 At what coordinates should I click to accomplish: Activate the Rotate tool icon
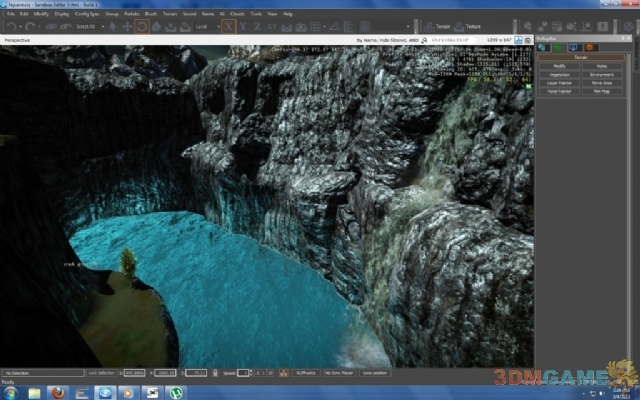(142, 27)
